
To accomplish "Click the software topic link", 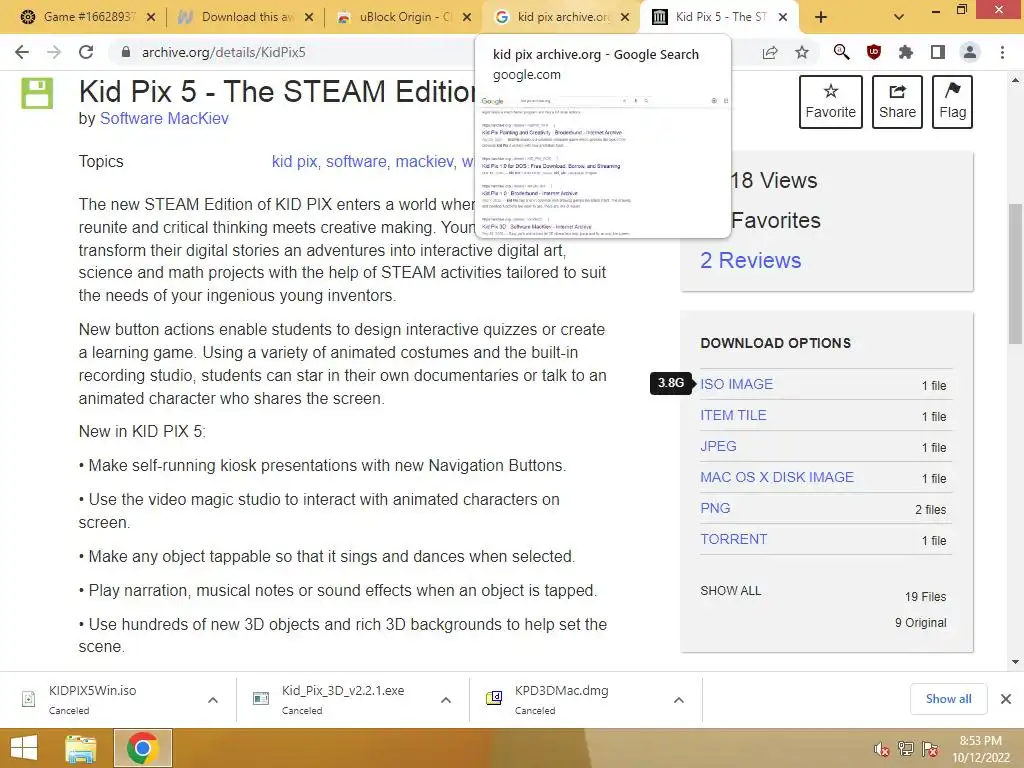I will click(356, 161).
